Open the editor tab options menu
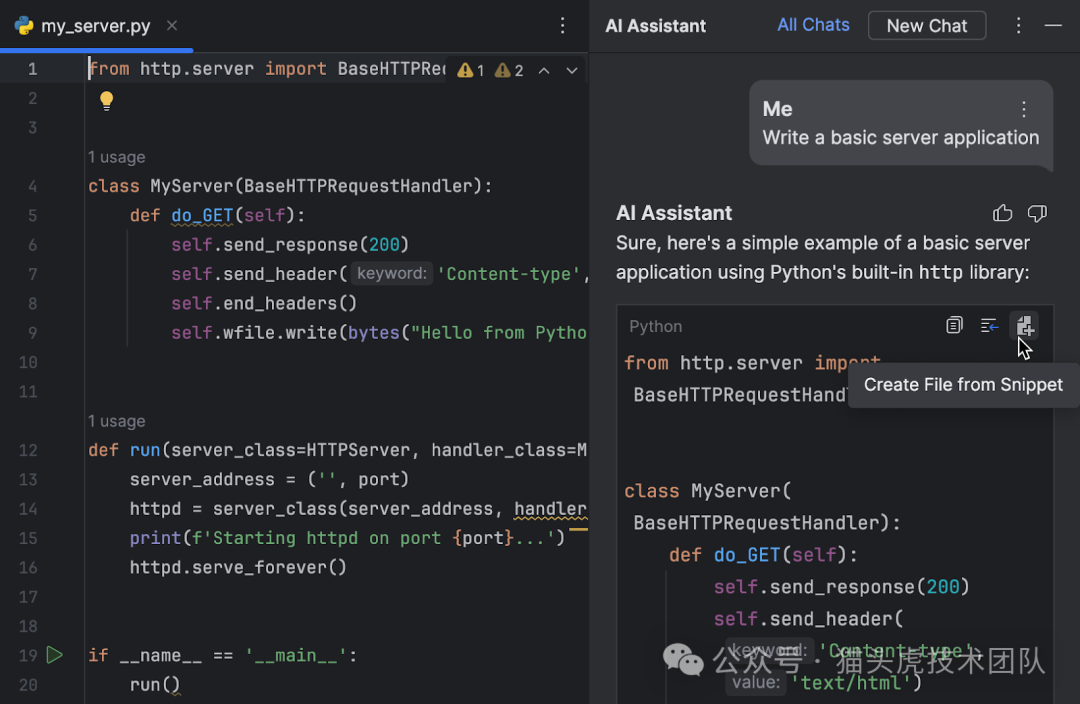1080x704 pixels. point(563,26)
